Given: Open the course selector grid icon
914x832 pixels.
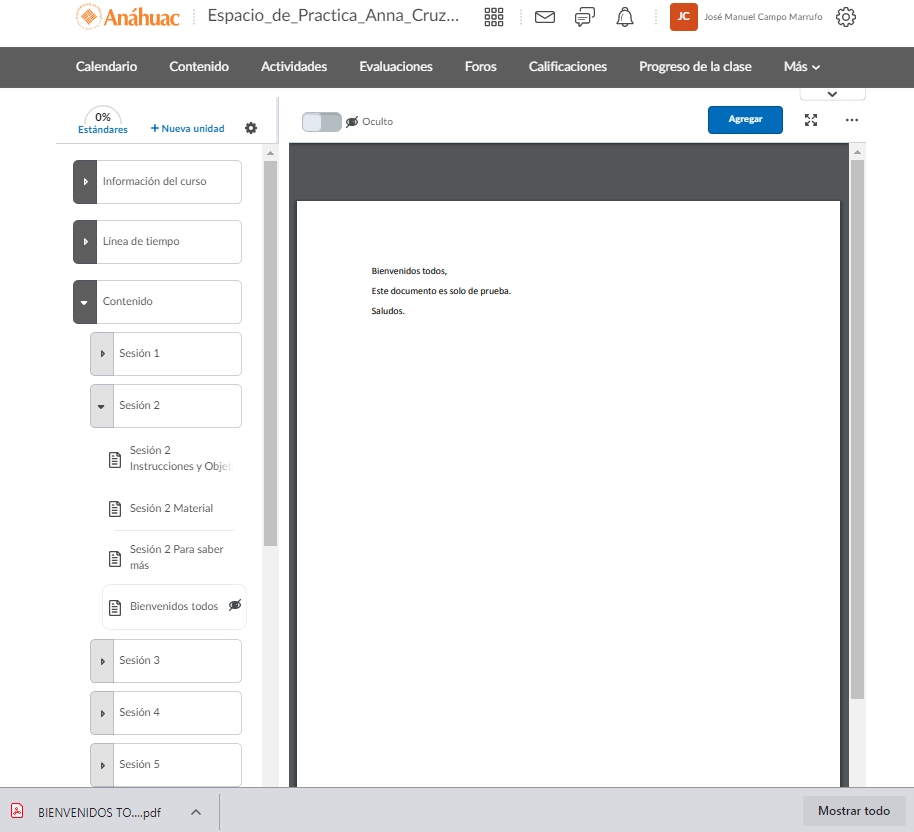Looking at the screenshot, I should tap(494, 17).
